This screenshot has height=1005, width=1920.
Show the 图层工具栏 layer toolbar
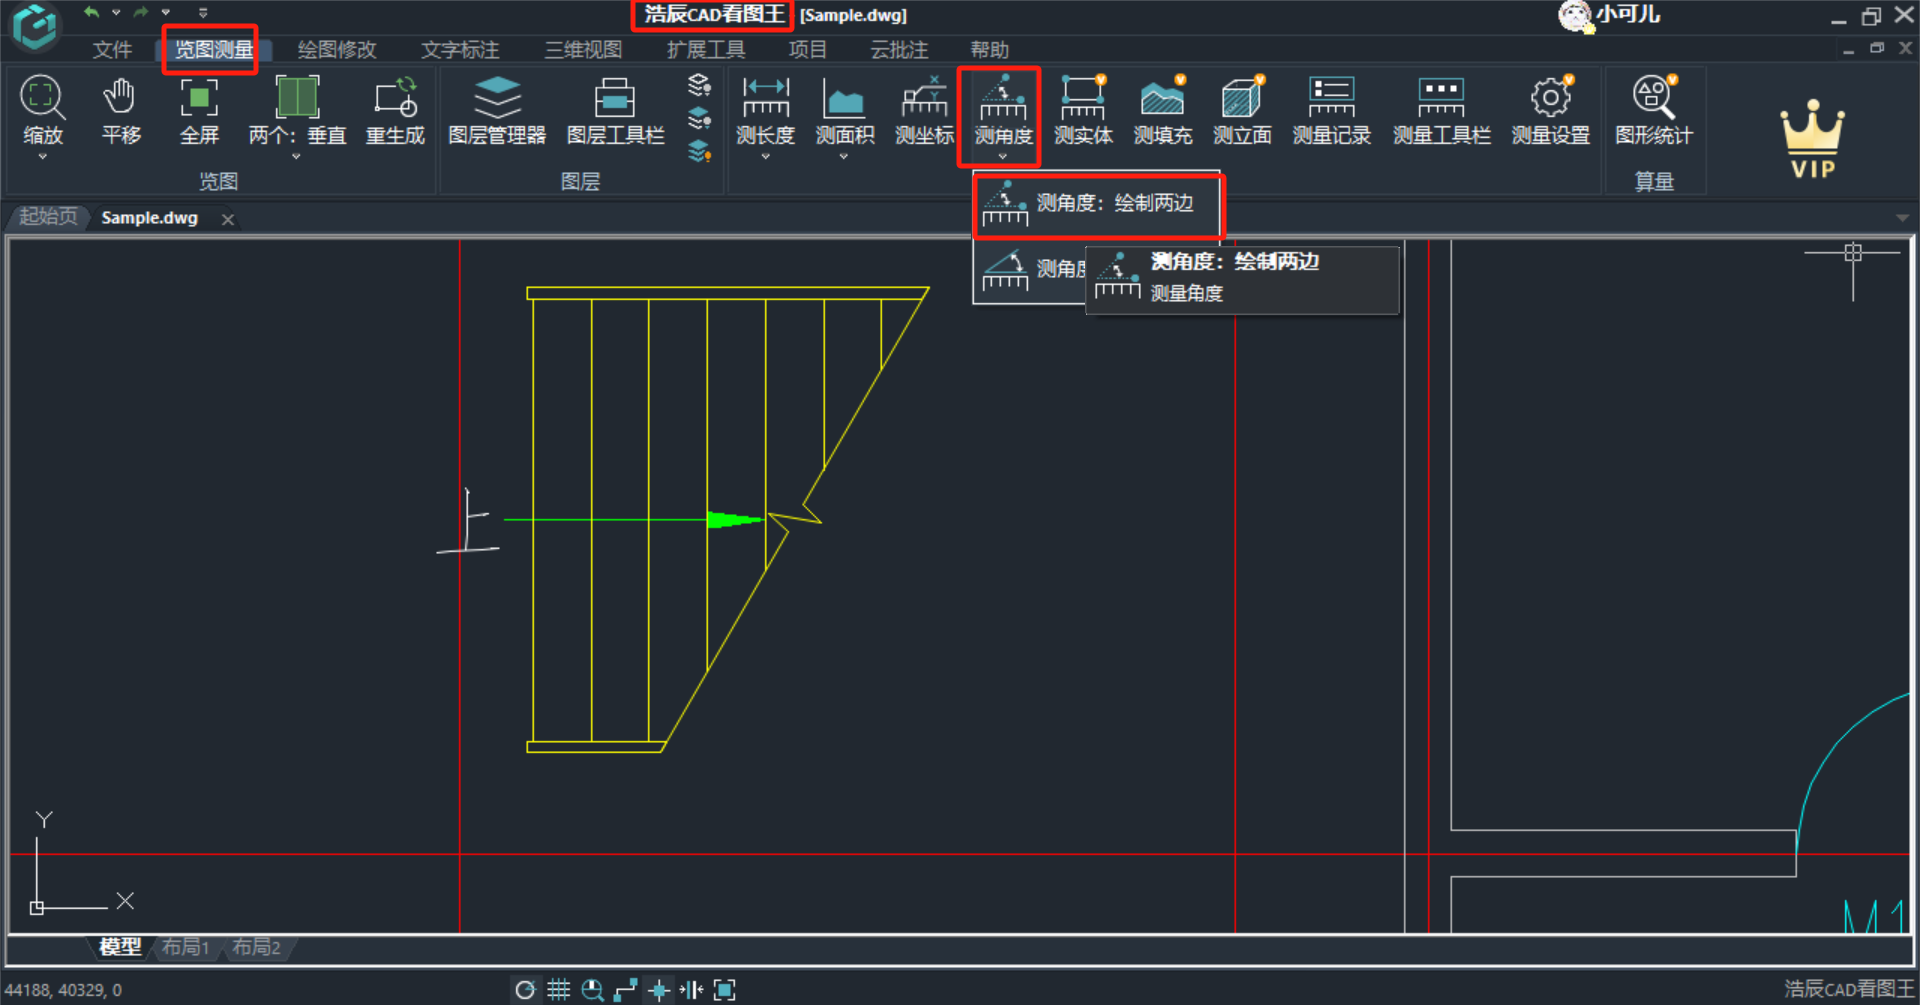(x=615, y=109)
